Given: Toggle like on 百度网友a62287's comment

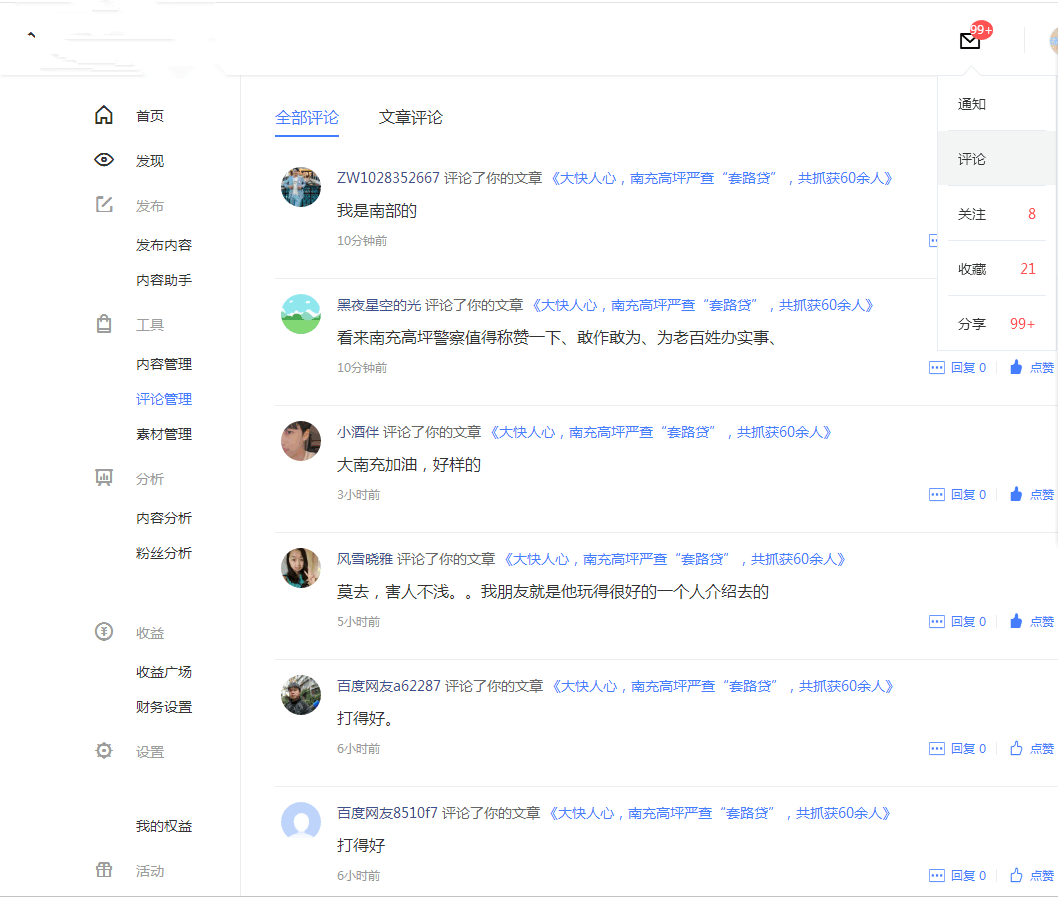Looking at the screenshot, I should tap(1031, 749).
